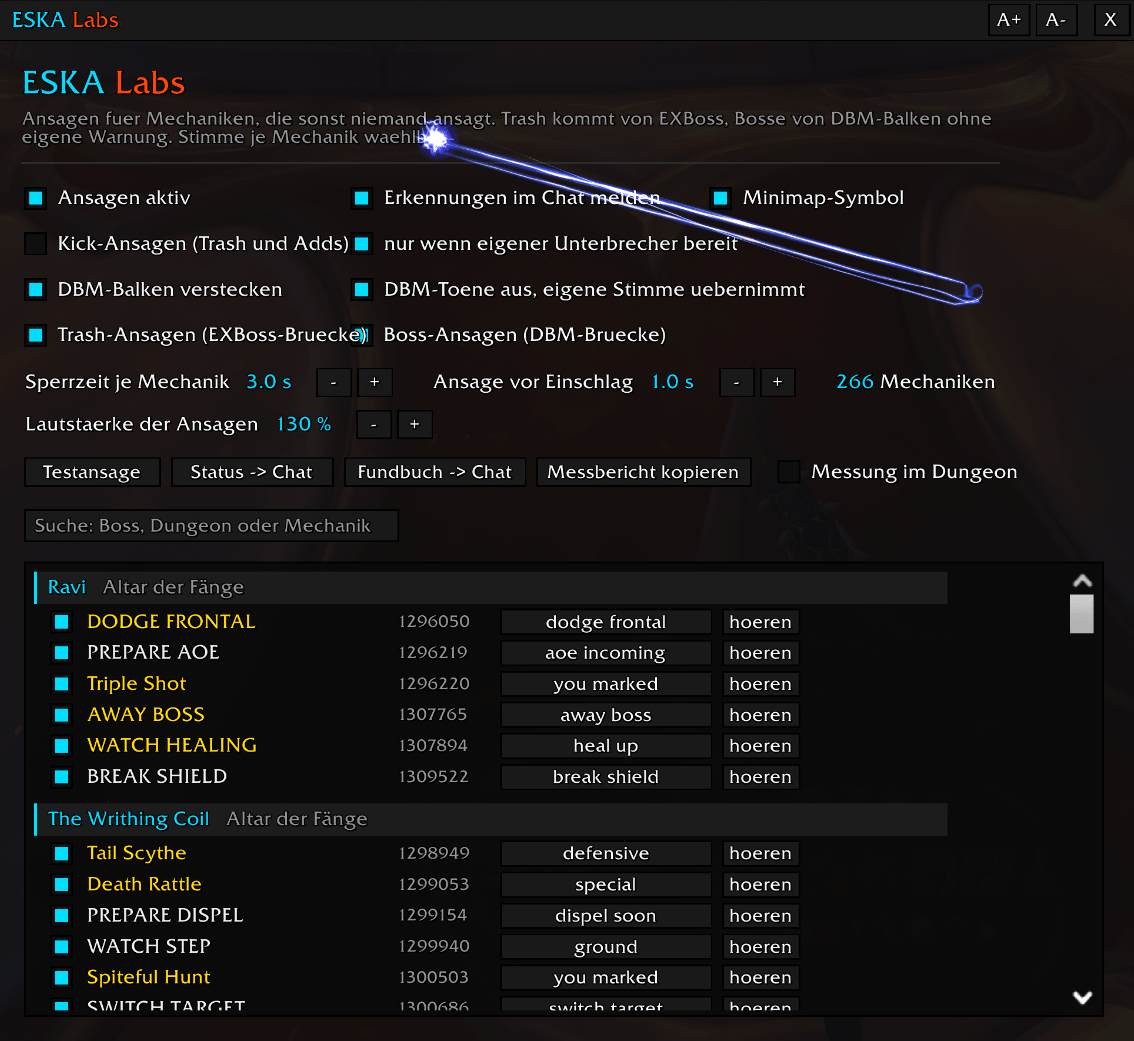This screenshot has width=1134, height=1041.
Task: Increase font size with A+ button
Action: tap(1008, 20)
